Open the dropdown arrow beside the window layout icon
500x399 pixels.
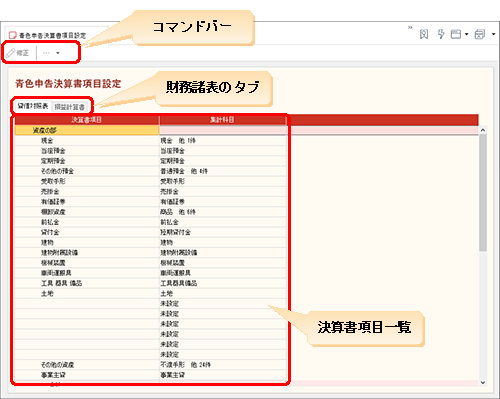click(466, 34)
